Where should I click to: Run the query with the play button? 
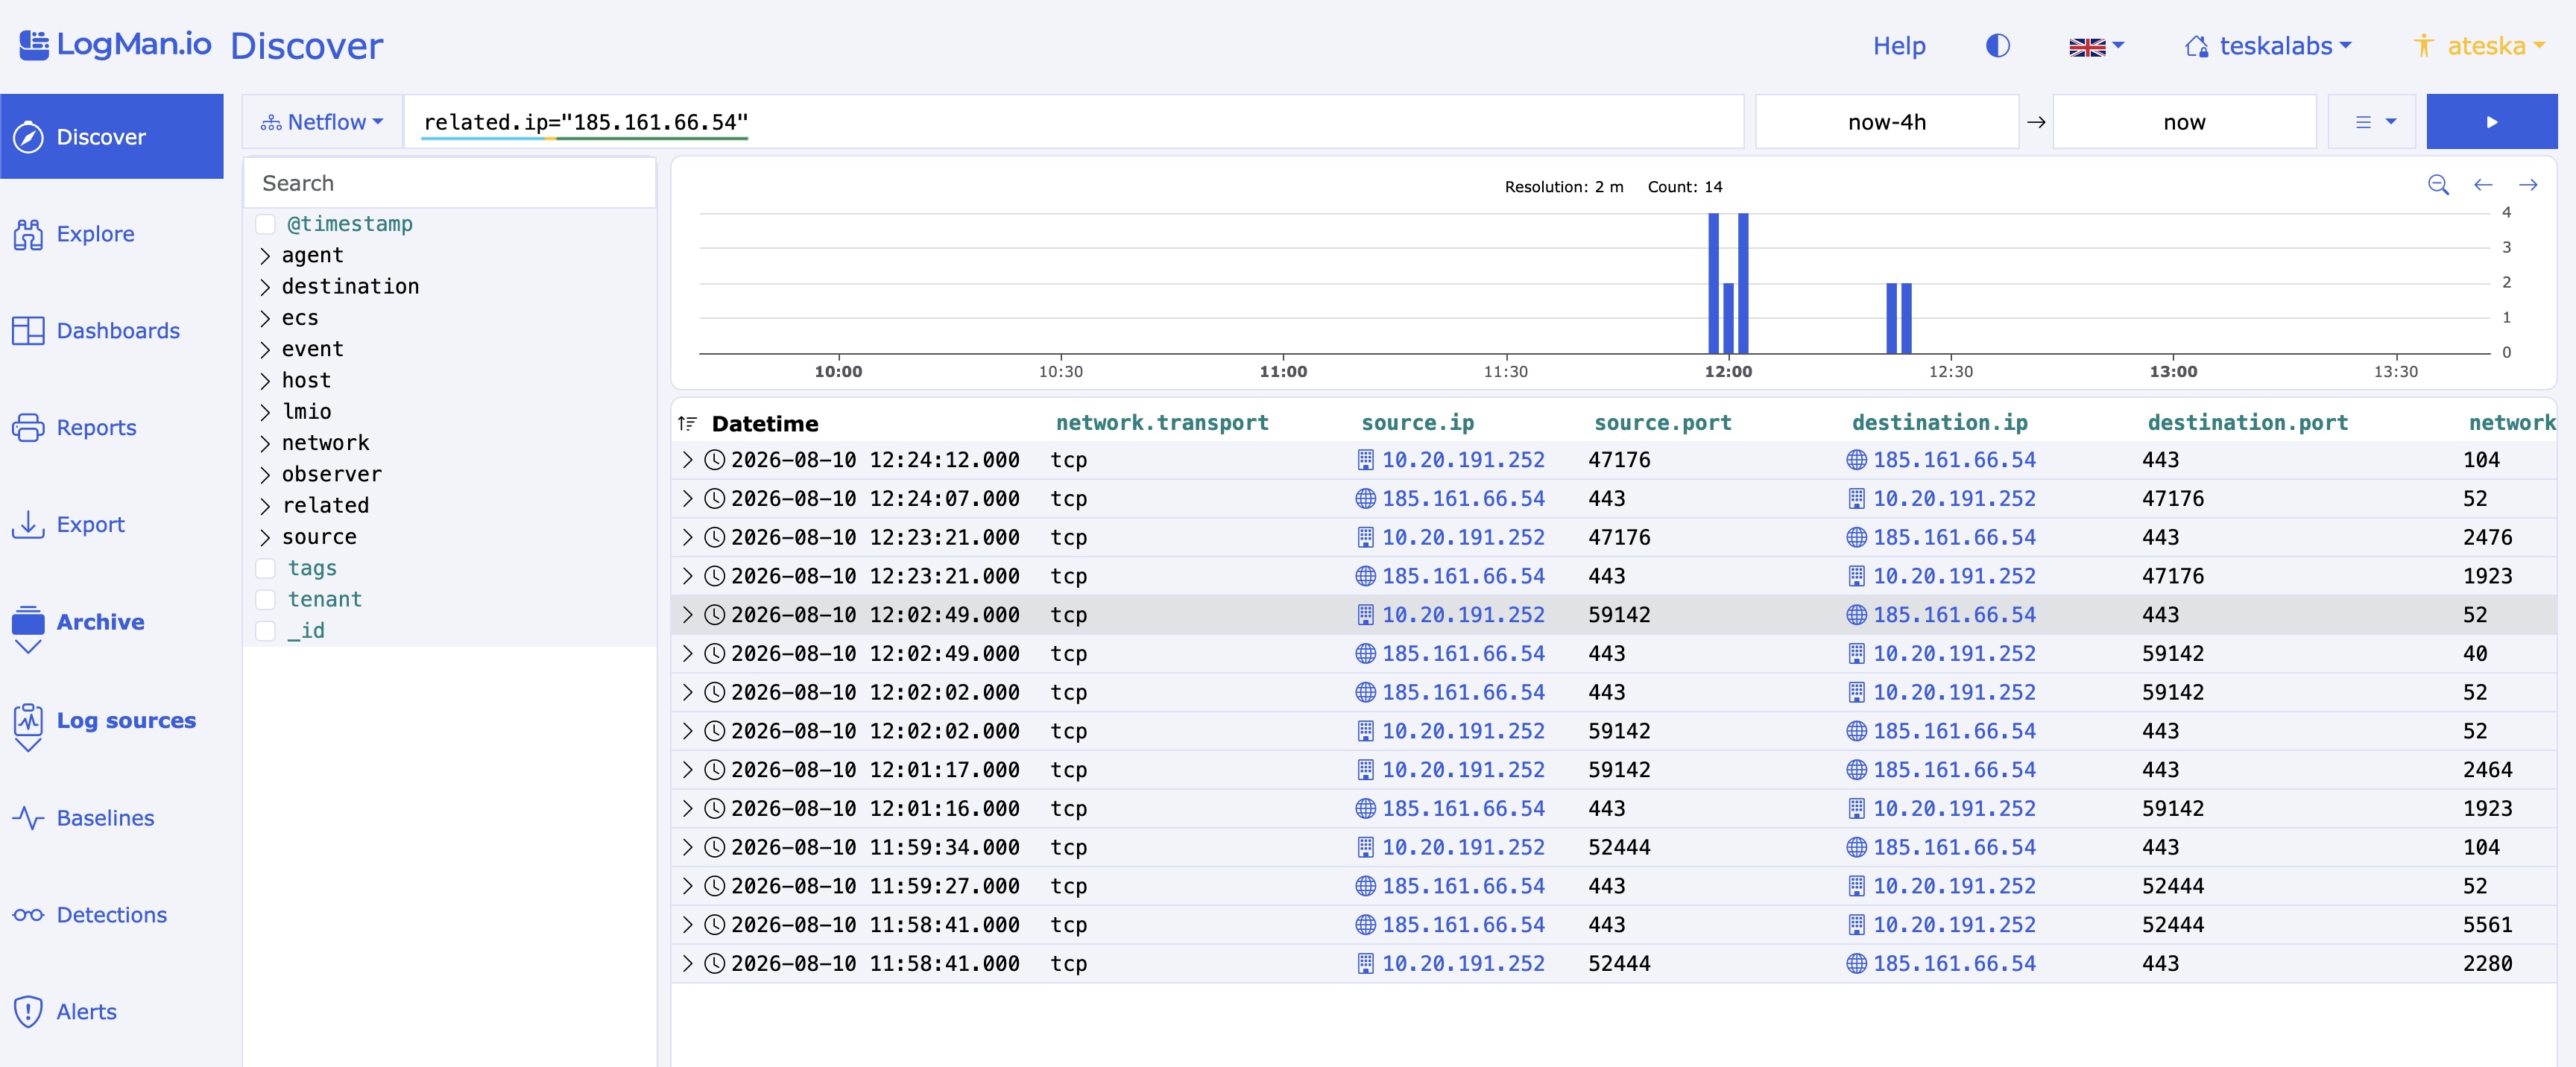coord(2491,122)
